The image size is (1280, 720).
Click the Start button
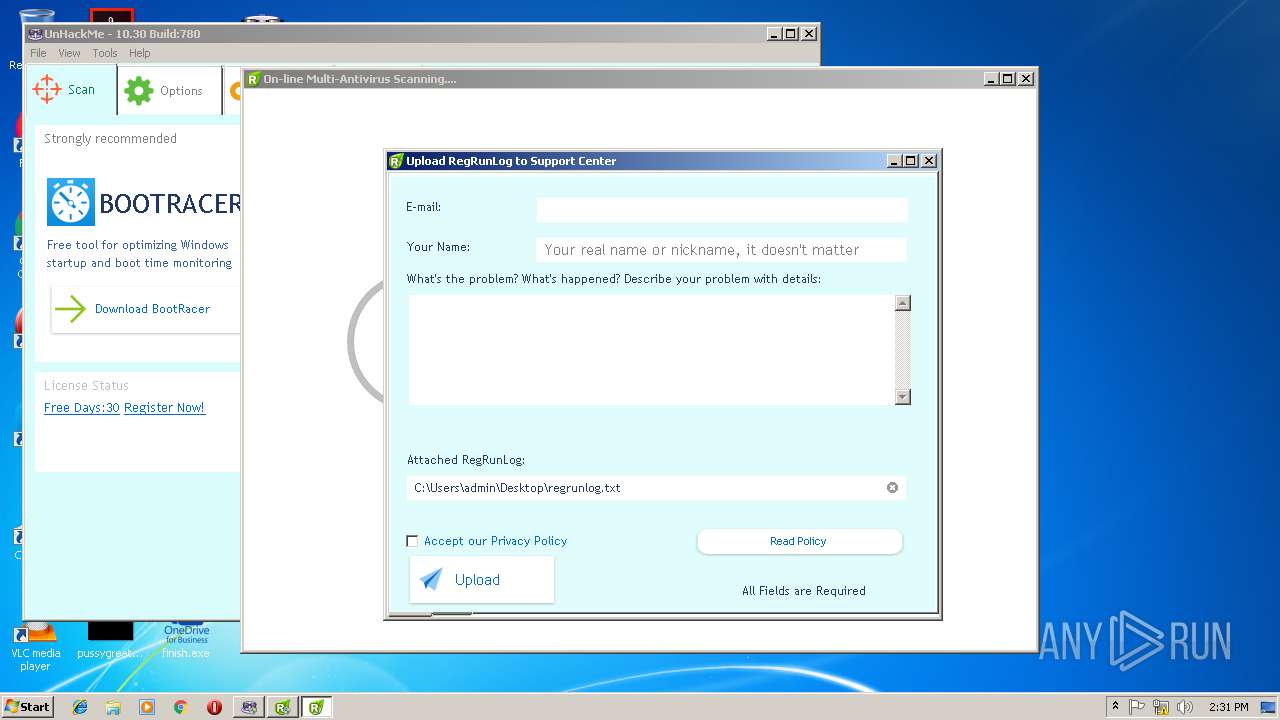click(x=28, y=707)
